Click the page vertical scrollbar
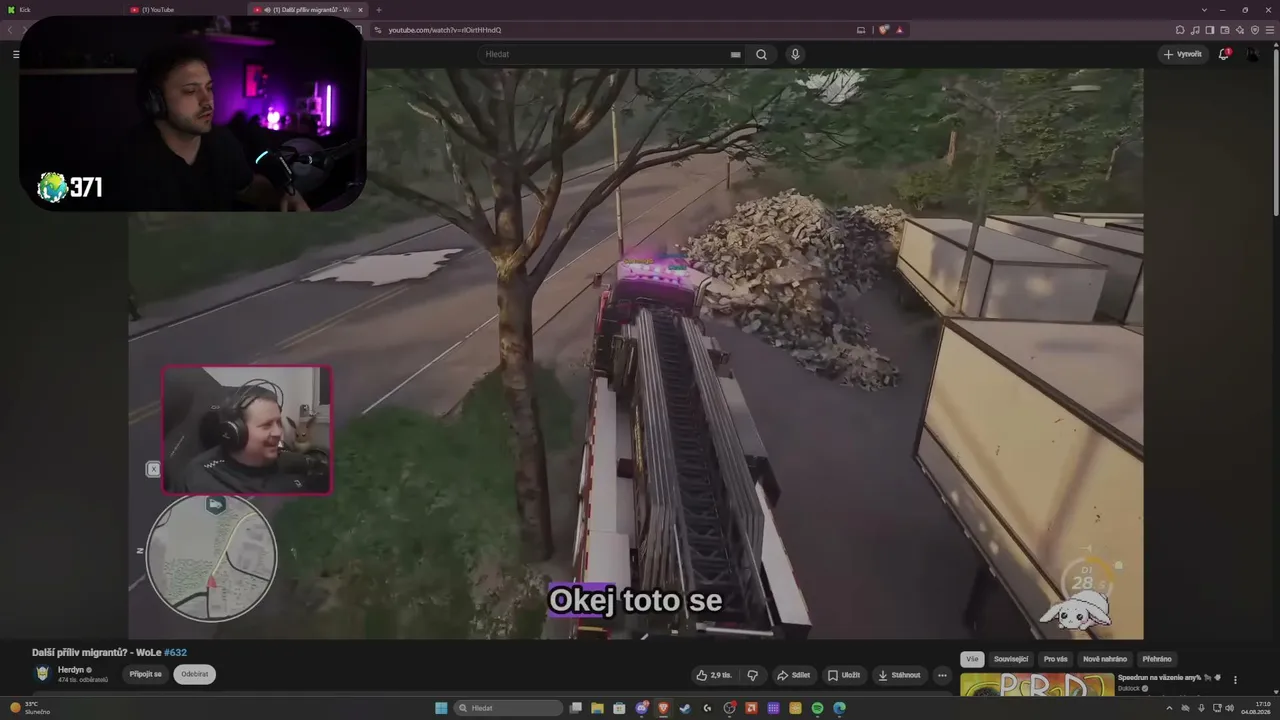Viewport: 1280px width, 720px height. pos(1275,130)
